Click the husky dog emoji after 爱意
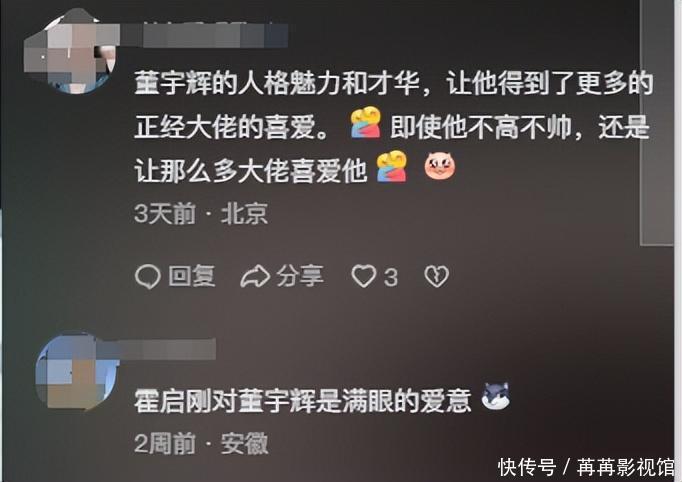 496,396
